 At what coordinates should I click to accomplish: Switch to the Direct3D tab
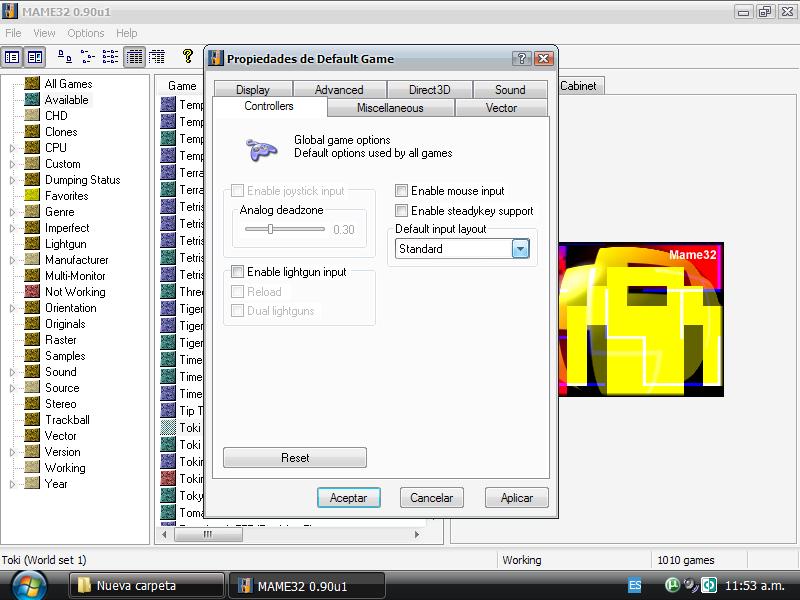tap(430, 89)
